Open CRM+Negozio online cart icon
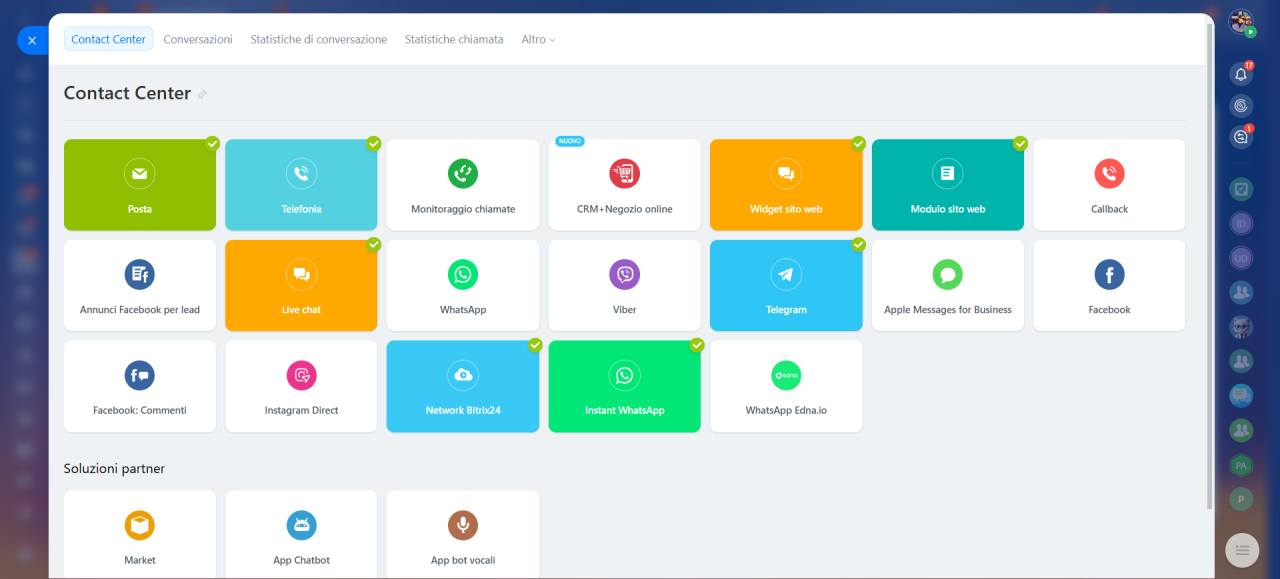Viewport: 1280px width, 579px height. pos(625,174)
